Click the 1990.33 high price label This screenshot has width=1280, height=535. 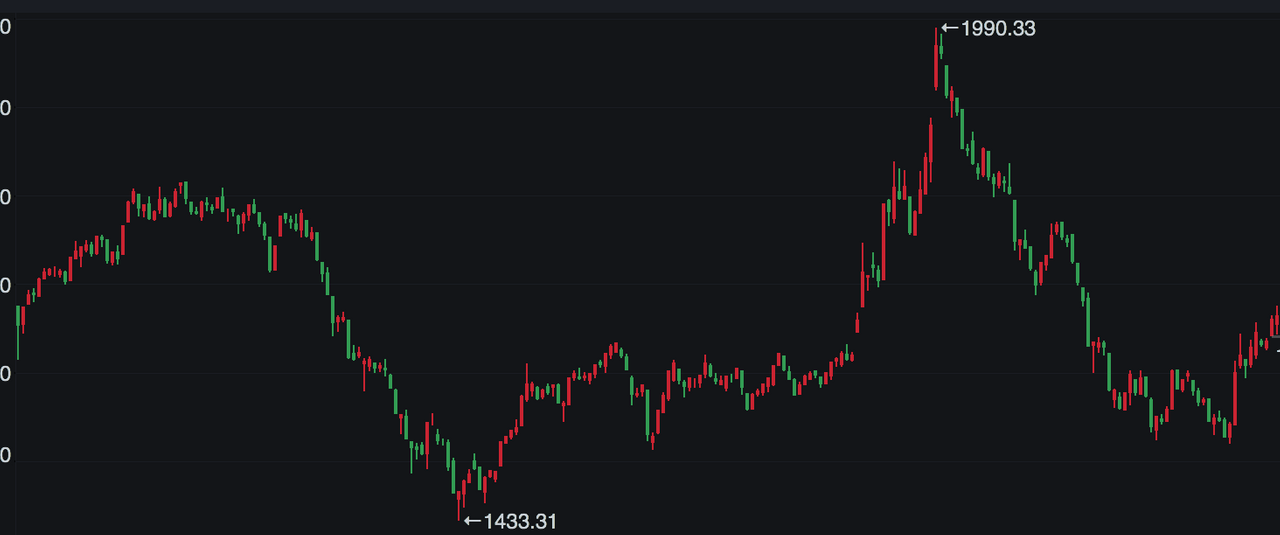[998, 29]
